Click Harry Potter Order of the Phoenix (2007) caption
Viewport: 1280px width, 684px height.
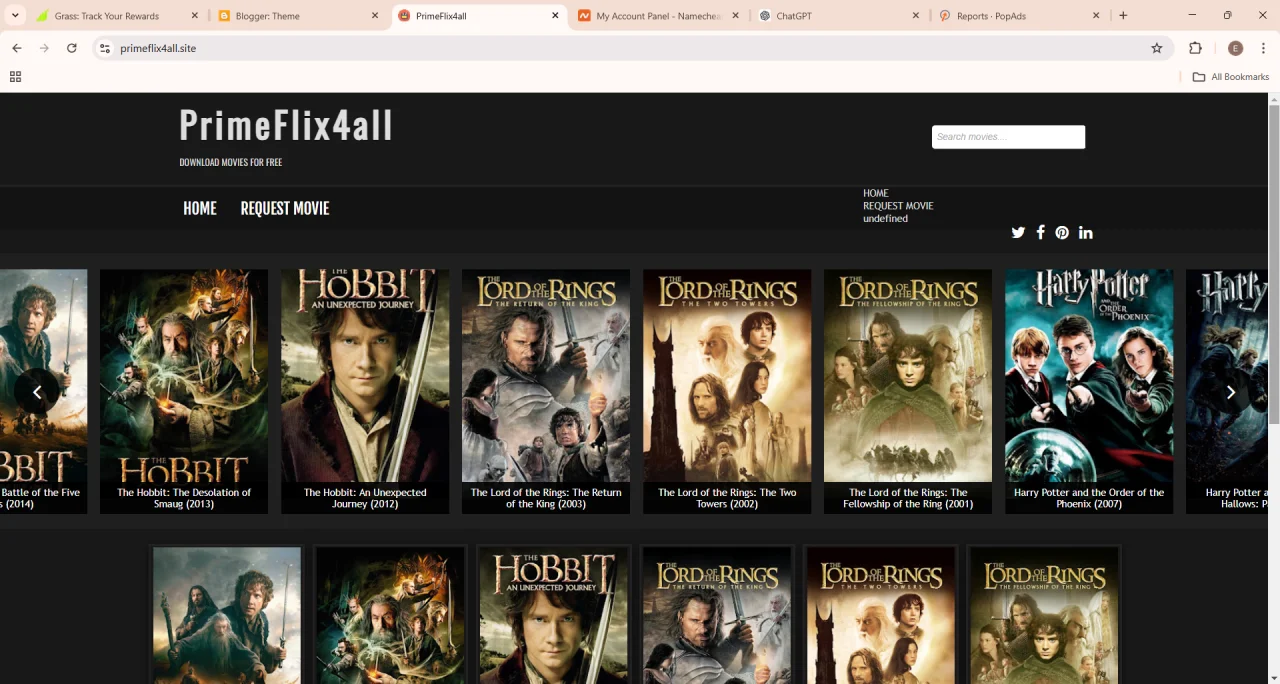[1089, 498]
